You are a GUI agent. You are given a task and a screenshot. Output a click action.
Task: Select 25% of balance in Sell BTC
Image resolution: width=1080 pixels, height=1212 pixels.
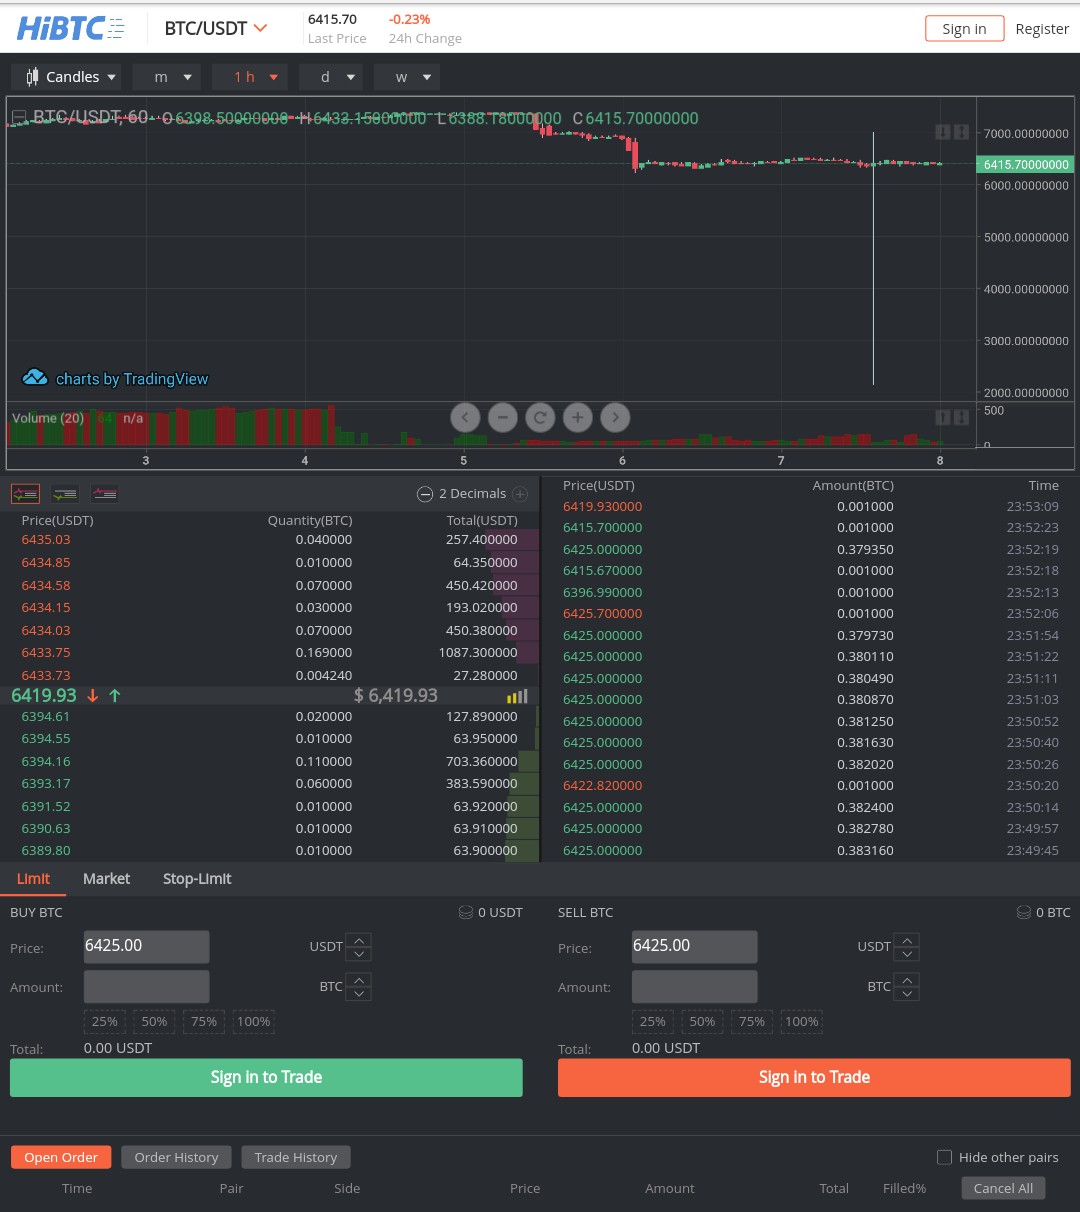653,1021
